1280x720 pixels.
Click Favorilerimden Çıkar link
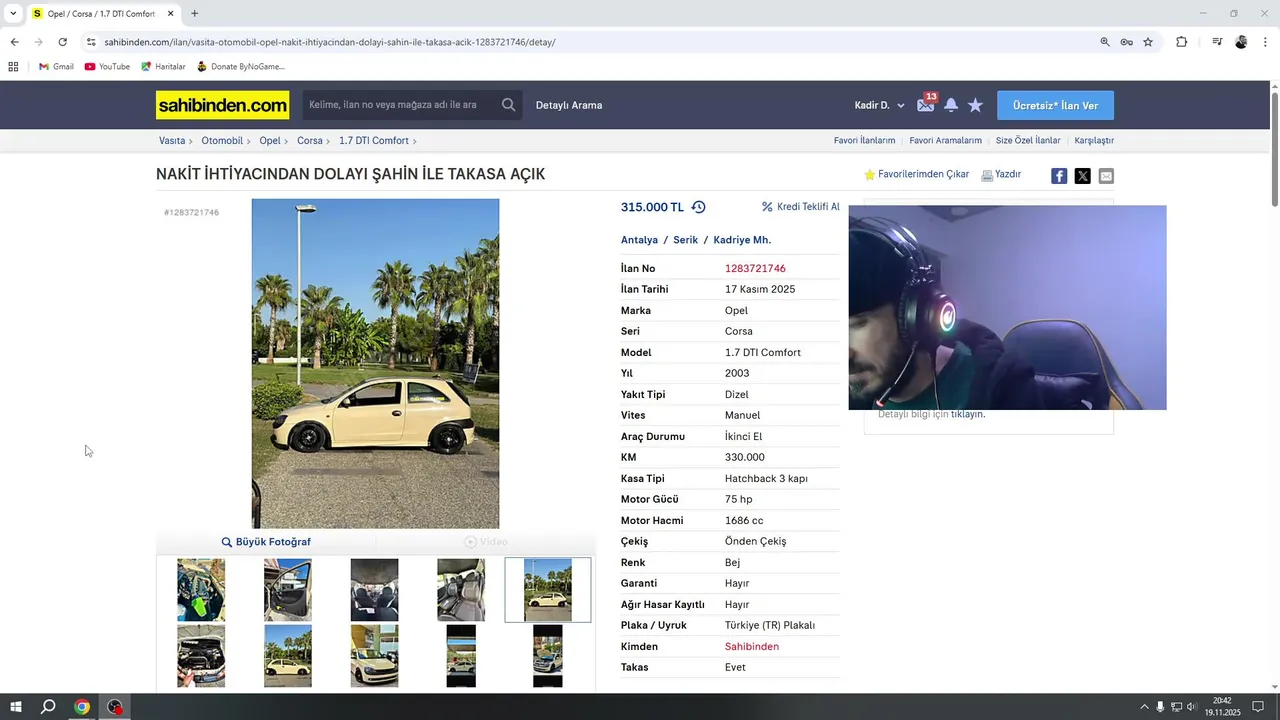(x=916, y=174)
